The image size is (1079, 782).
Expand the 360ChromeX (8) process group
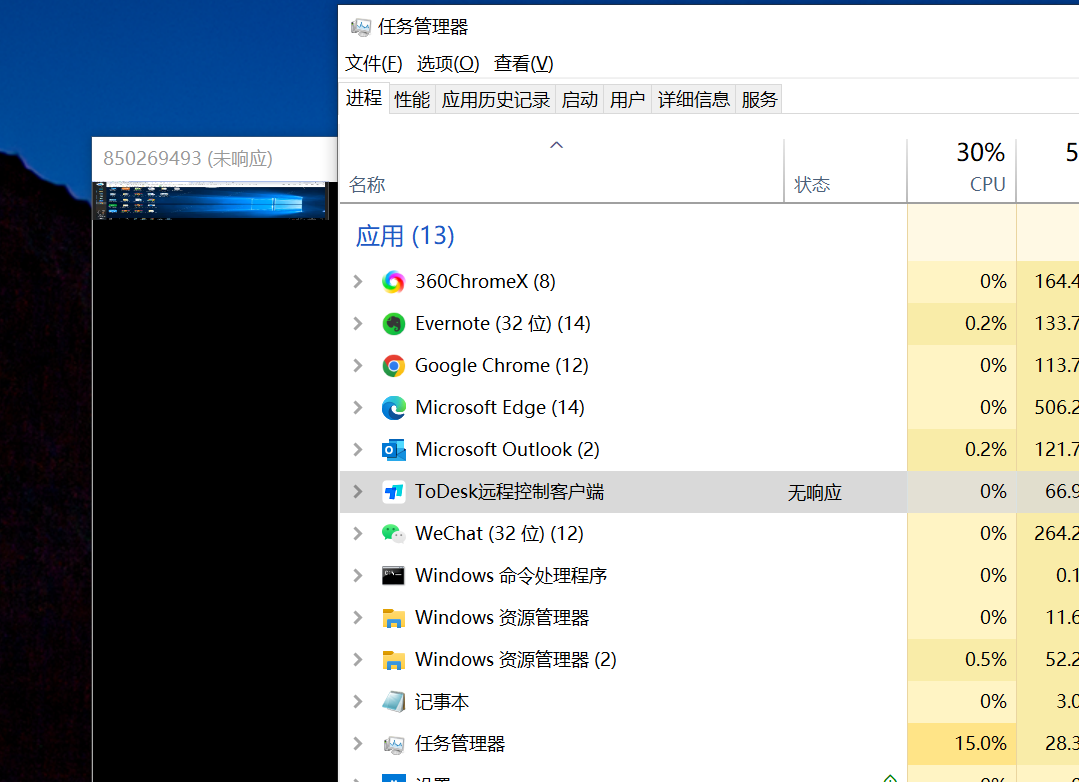(x=358, y=282)
